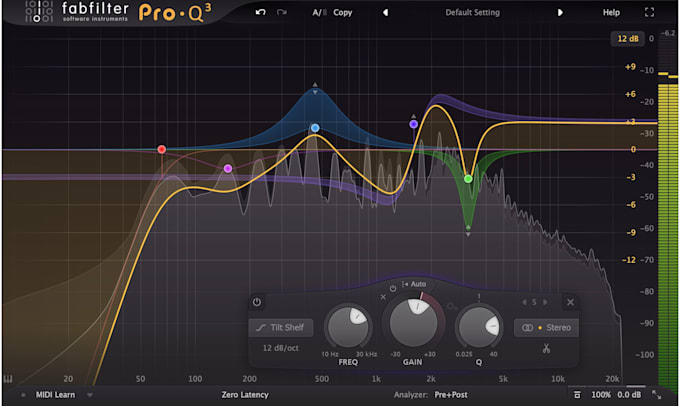Click the scissors split band icon
Image resolution: width=680 pixels, height=406 pixels.
tap(546, 348)
